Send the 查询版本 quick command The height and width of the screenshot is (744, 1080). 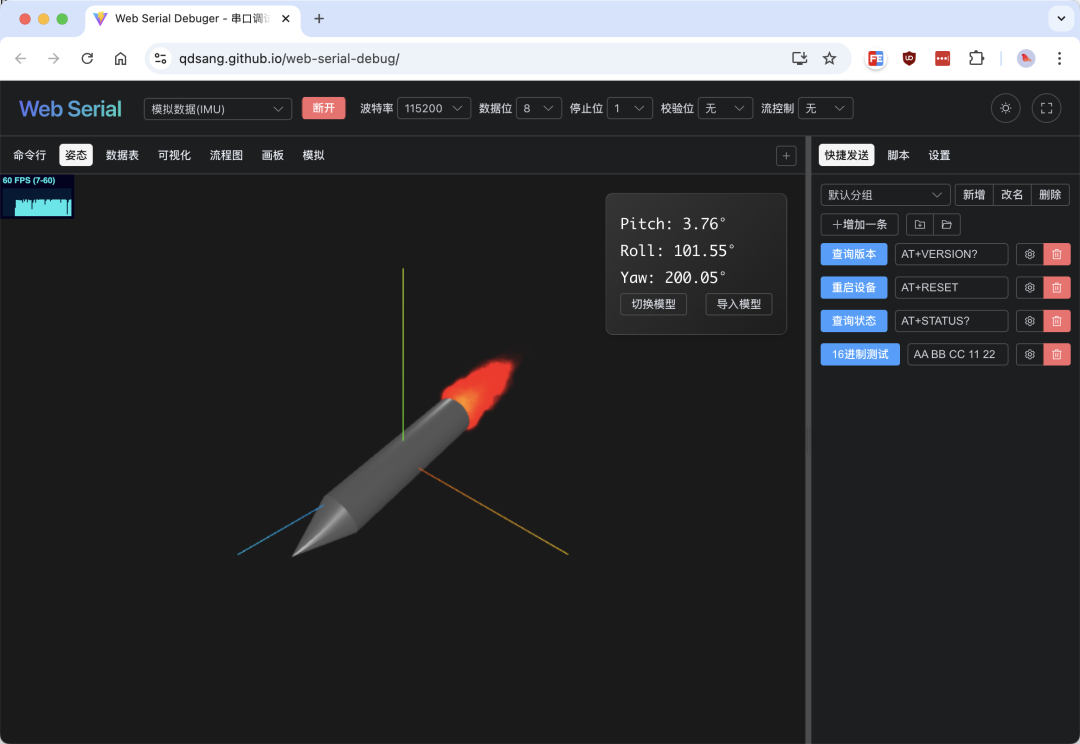853,254
